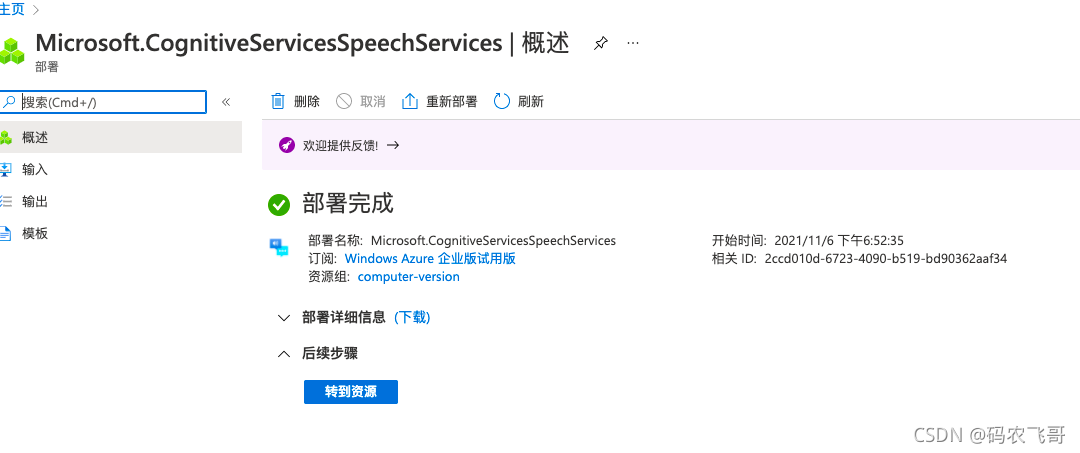Click the 下载 link for deployment details
1080x453 pixels.
[x=412, y=317]
